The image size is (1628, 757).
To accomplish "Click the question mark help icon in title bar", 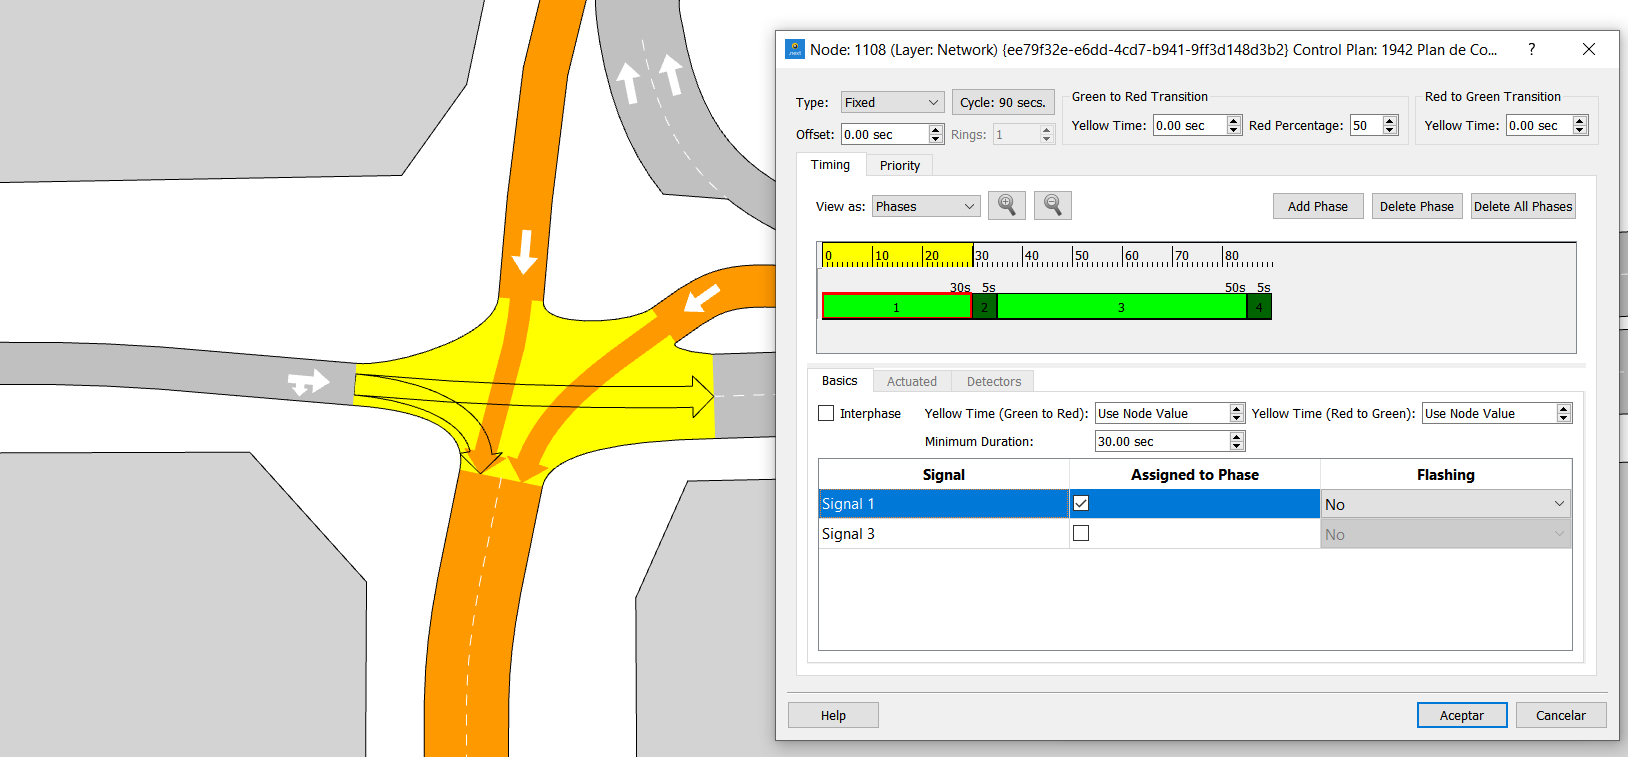I will [x=1531, y=49].
